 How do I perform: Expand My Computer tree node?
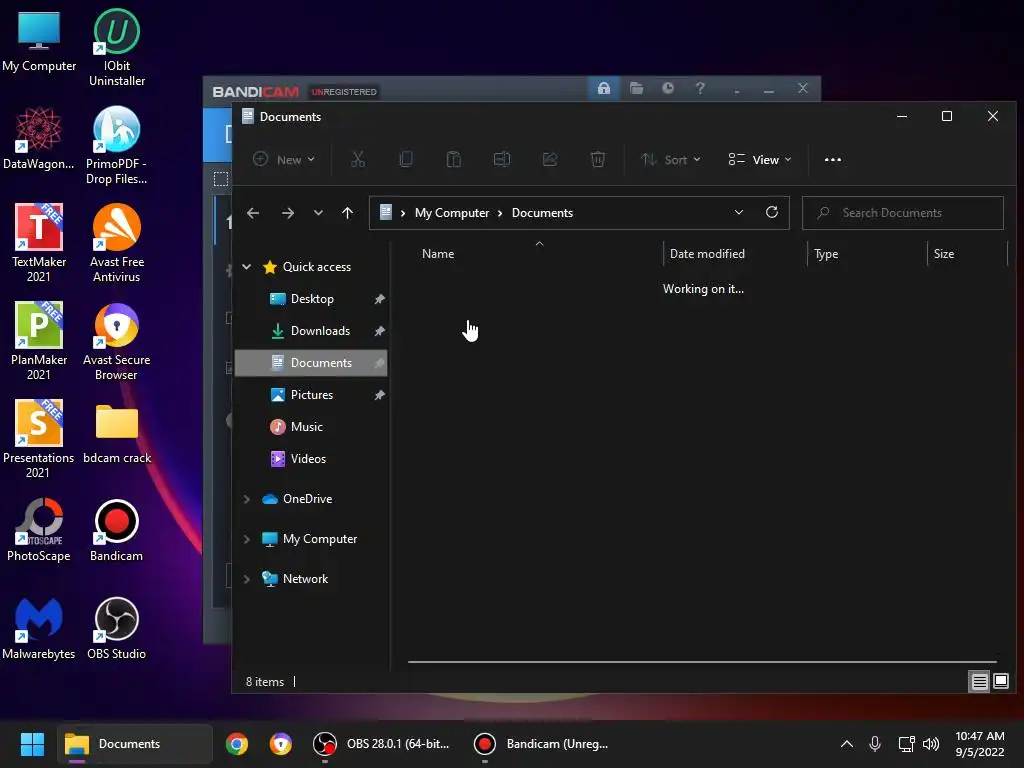coord(247,539)
